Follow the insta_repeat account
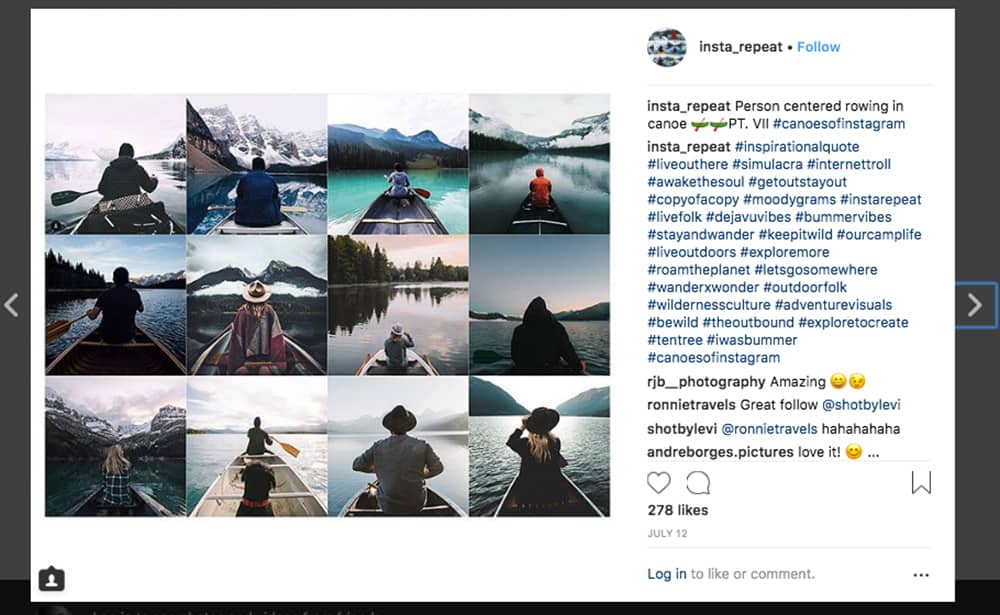The width and height of the screenshot is (1000, 615). (818, 47)
